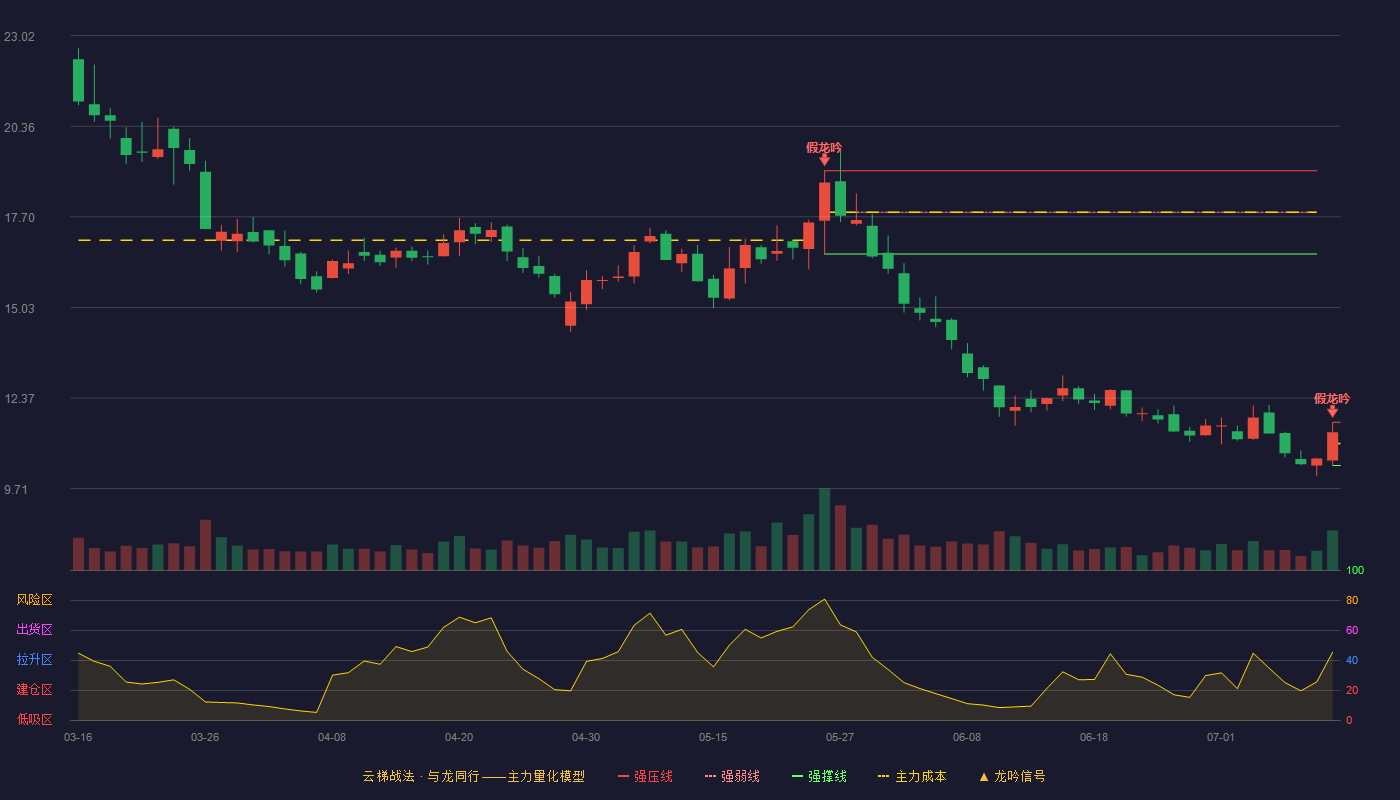
Task: Toggle the 强弱线 legend entry
Action: point(732,776)
